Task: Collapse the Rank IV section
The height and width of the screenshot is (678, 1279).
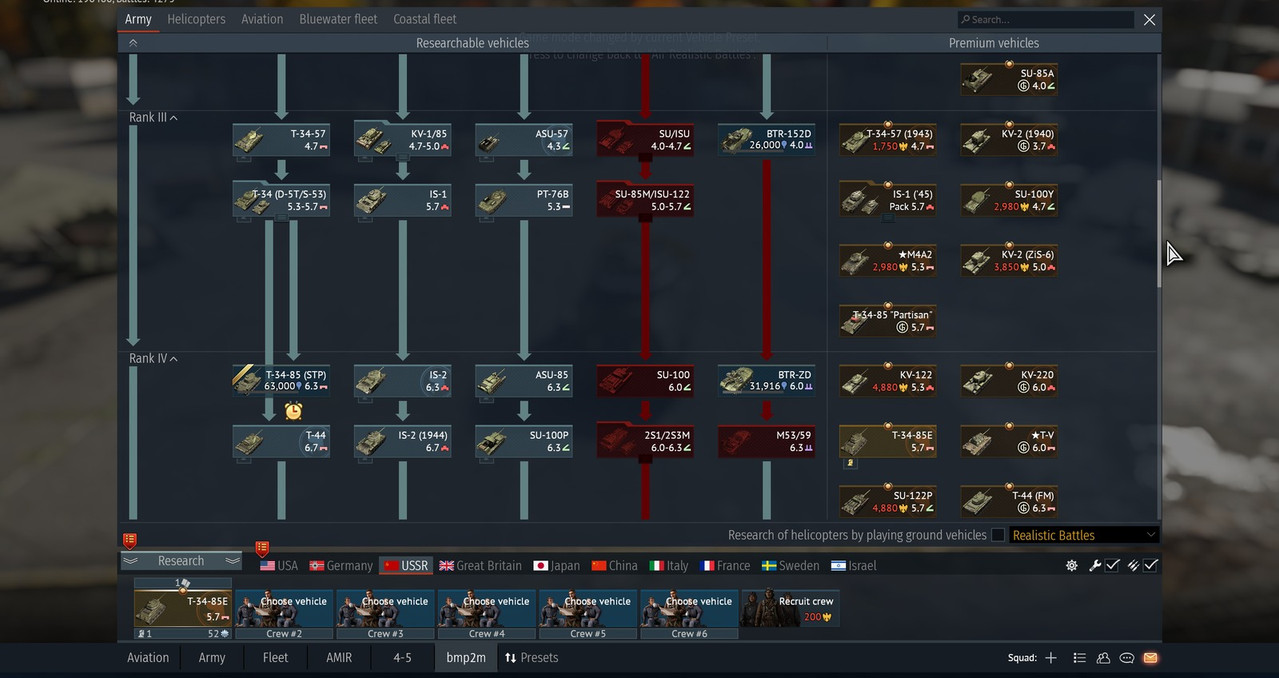Action: (174, 359)
